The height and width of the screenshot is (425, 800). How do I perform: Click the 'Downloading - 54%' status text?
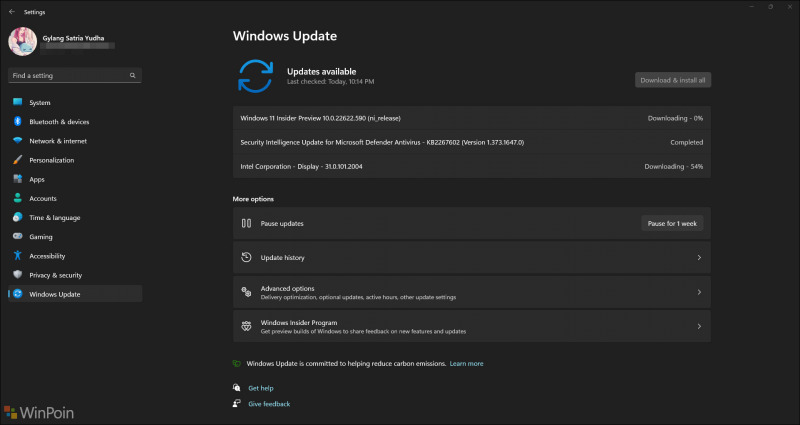[673, 166]
